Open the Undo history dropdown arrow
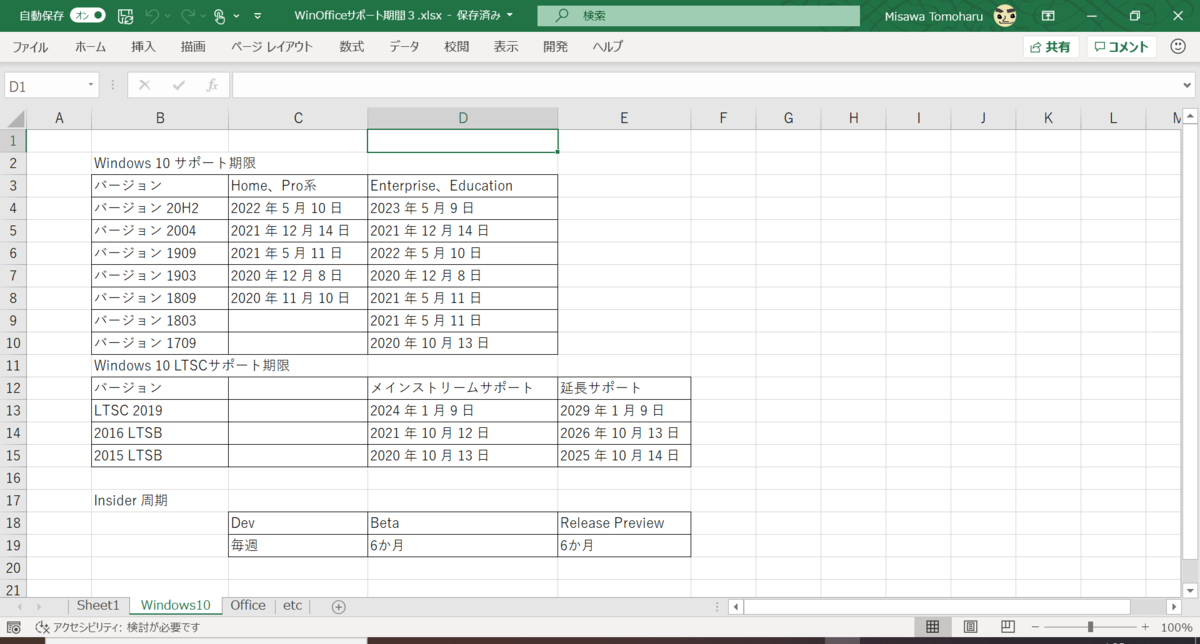 (x=168, y=17)
